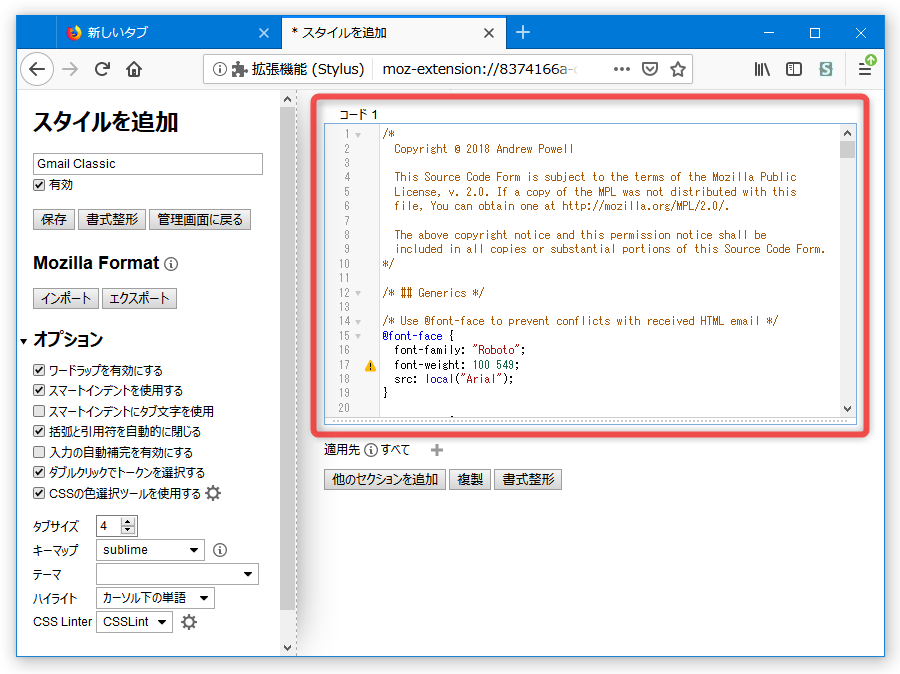Click the style name field Gmail Classic
This screenshot has height=674, width=900.
(148, 164)
